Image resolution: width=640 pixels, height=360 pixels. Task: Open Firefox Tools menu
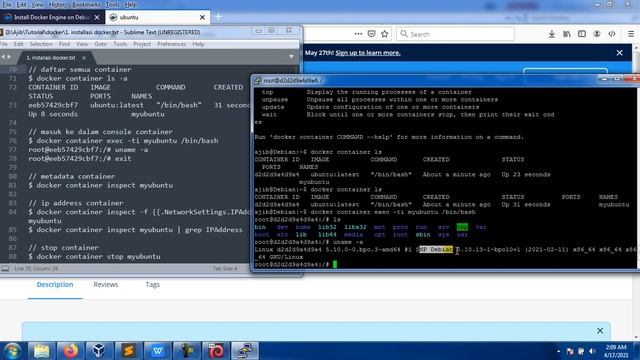[x=112, y=4]
